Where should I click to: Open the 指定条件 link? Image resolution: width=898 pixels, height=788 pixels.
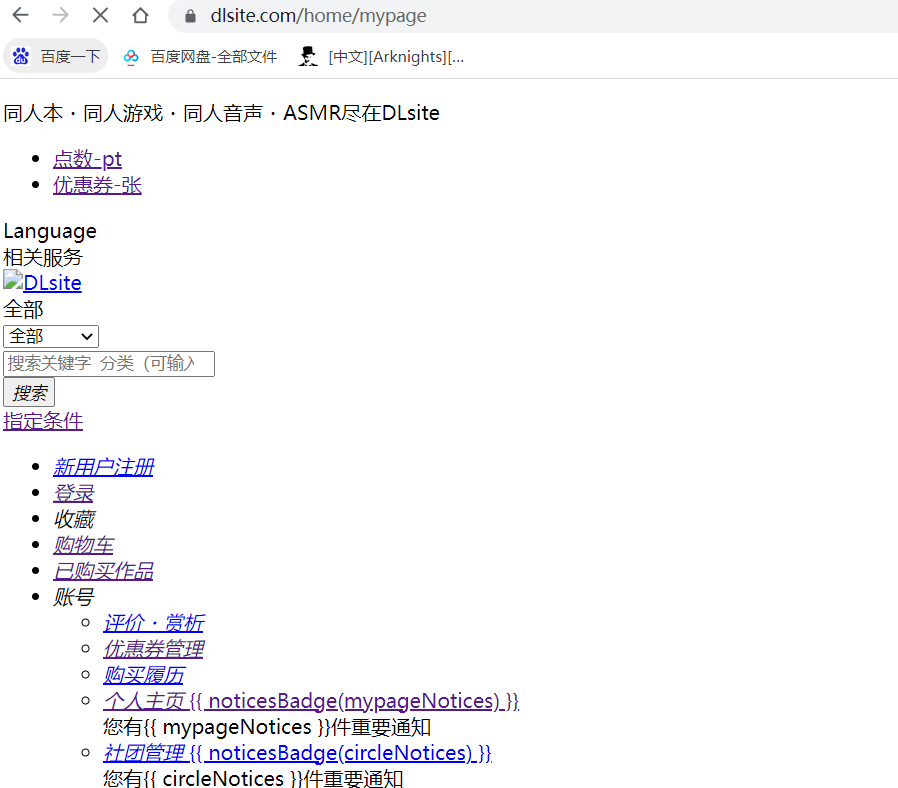[x=43, y=421]
